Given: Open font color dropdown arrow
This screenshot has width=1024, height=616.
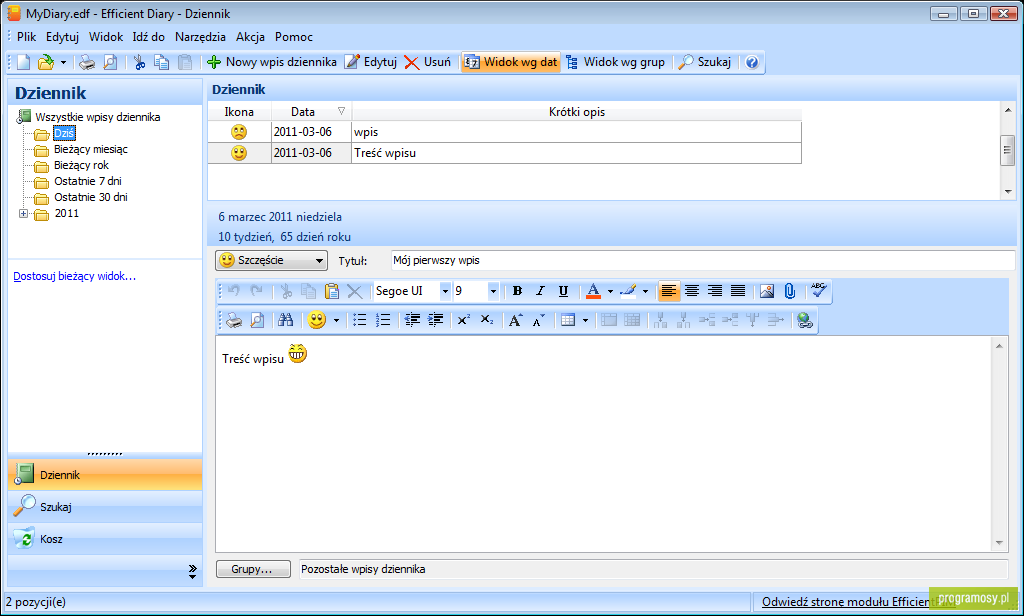Looking at the screenshot, I should pyautogui.click(x=610, y=291).
